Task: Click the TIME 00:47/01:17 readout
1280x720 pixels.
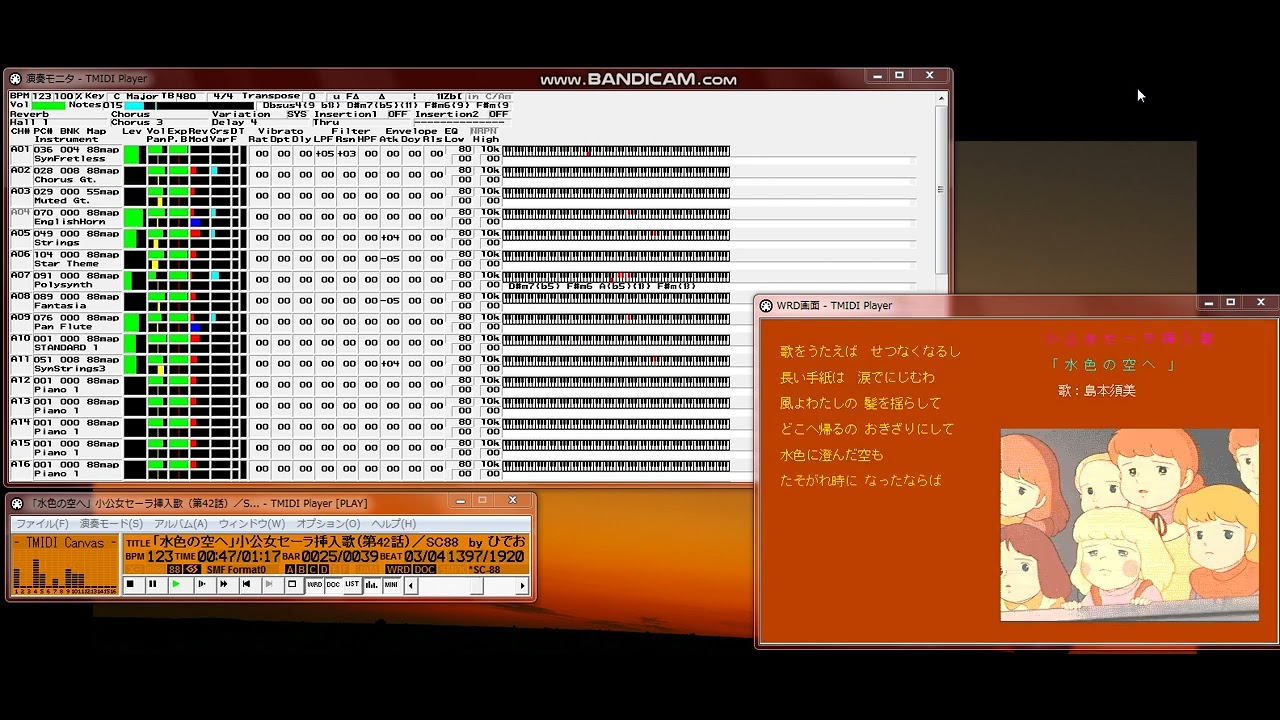Action: (x=228, y=556)
